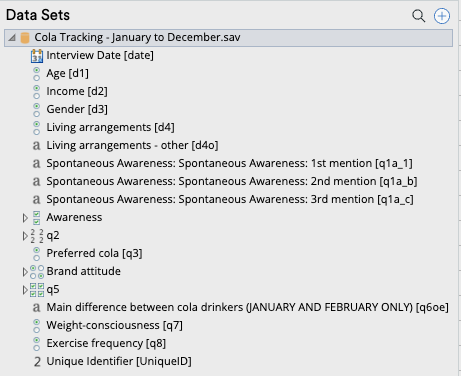
Task: Select Spontaneous Awareness 3rd mention [q1a_c]
Action: tap(230, 199)
